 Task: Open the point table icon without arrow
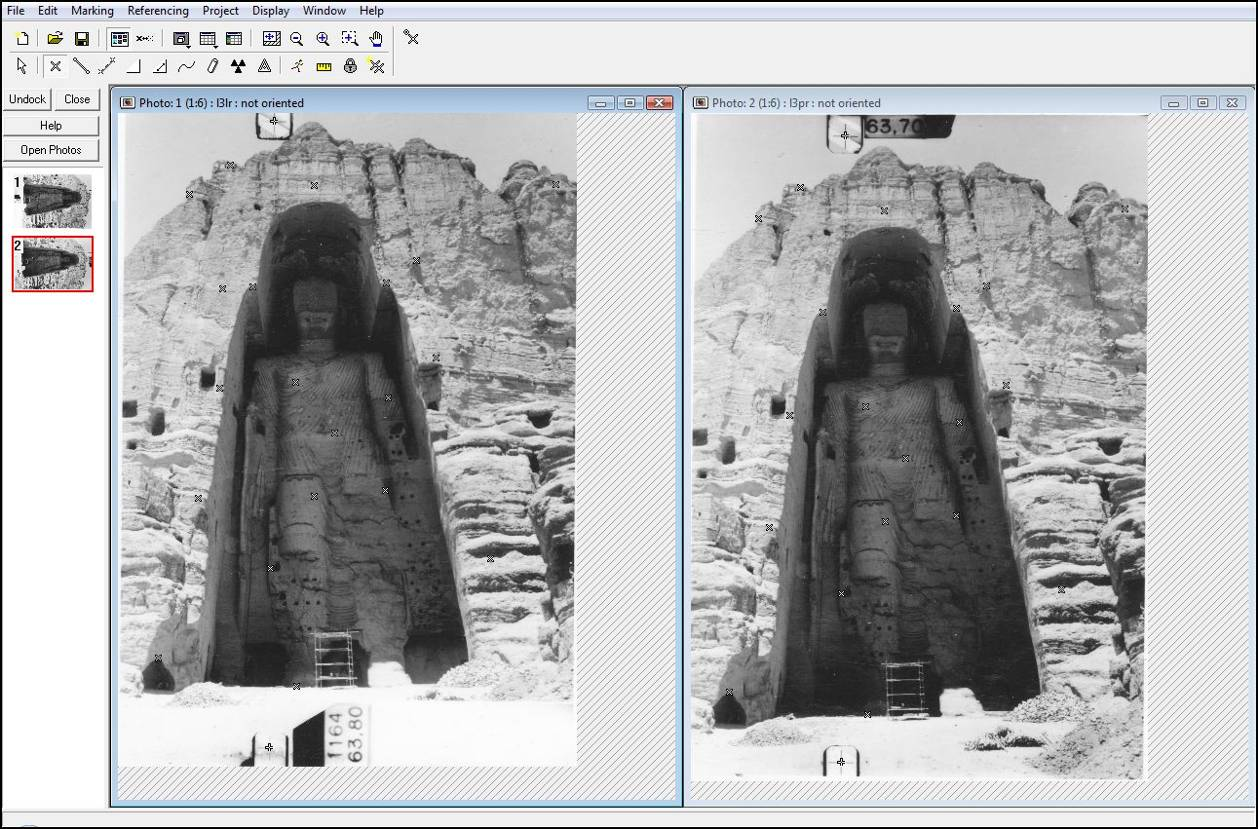pyautogui.click(x=234, y=39)
